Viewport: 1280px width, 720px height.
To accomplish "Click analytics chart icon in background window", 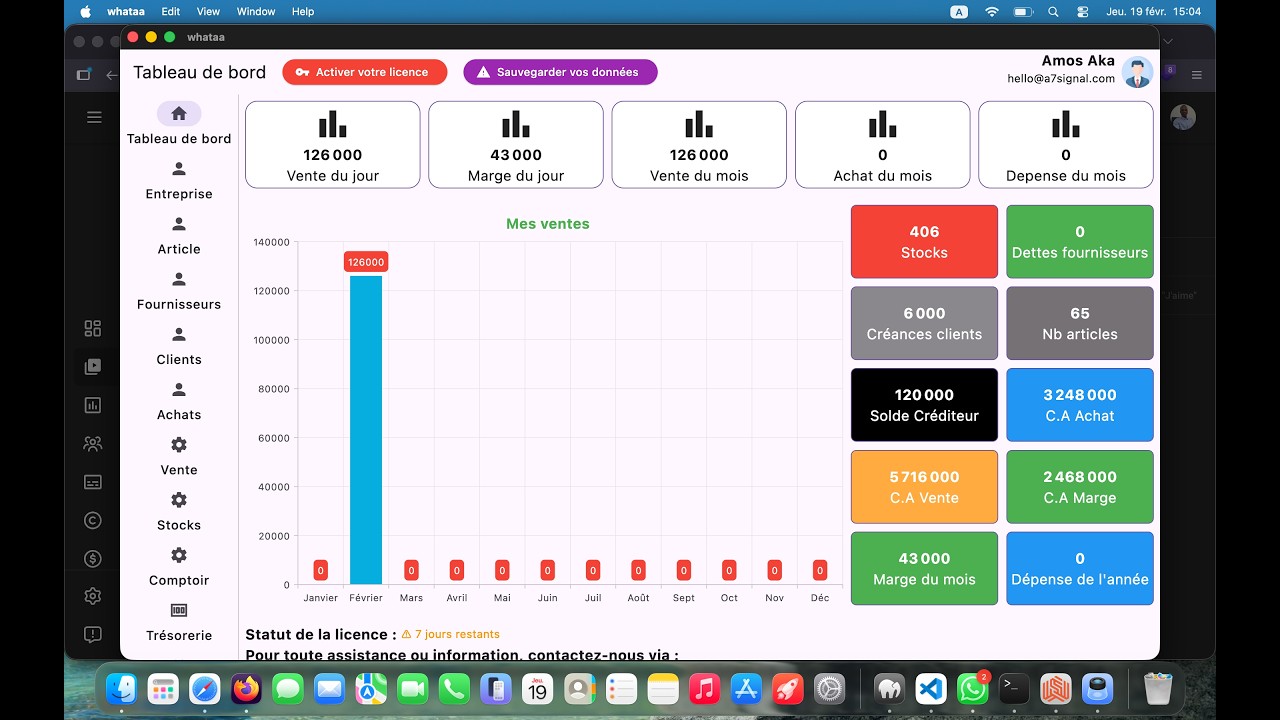I will click(x=93, y=405).
